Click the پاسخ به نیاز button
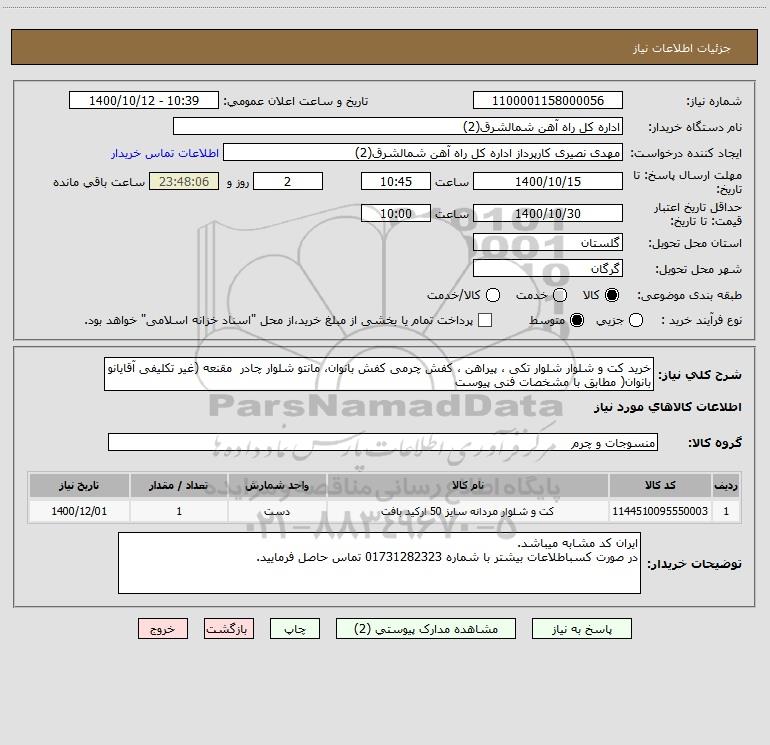The height and width of the screenshot is (745, 770). (581, 629)
